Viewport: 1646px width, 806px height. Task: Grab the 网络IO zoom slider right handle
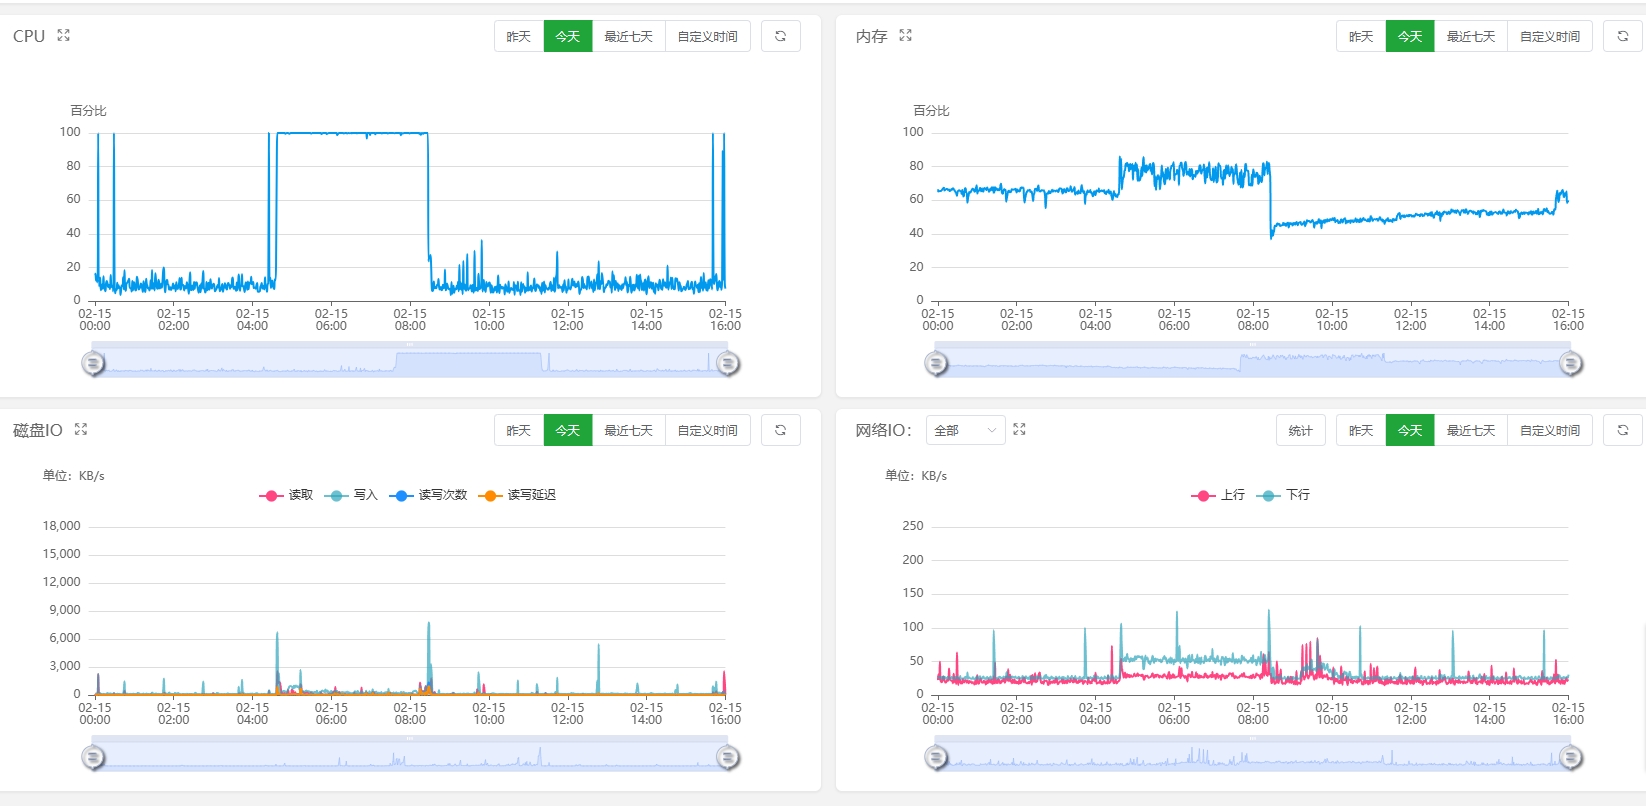pyautogui.click(x=1571, y=757)
